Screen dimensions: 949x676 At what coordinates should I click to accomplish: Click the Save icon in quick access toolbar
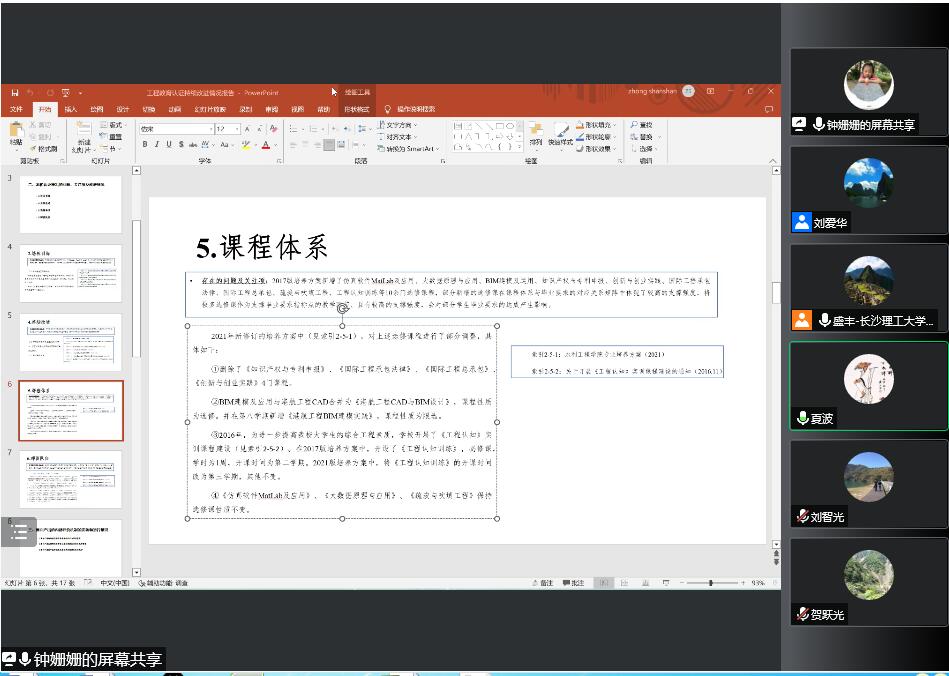14,92
